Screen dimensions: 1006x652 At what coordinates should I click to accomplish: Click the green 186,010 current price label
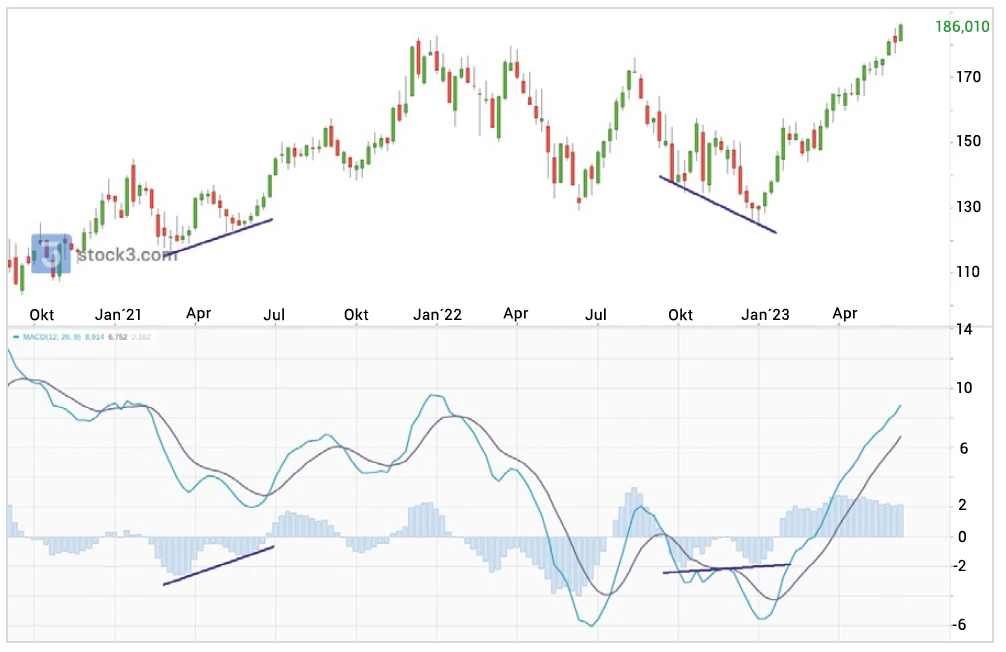point(962,26)
